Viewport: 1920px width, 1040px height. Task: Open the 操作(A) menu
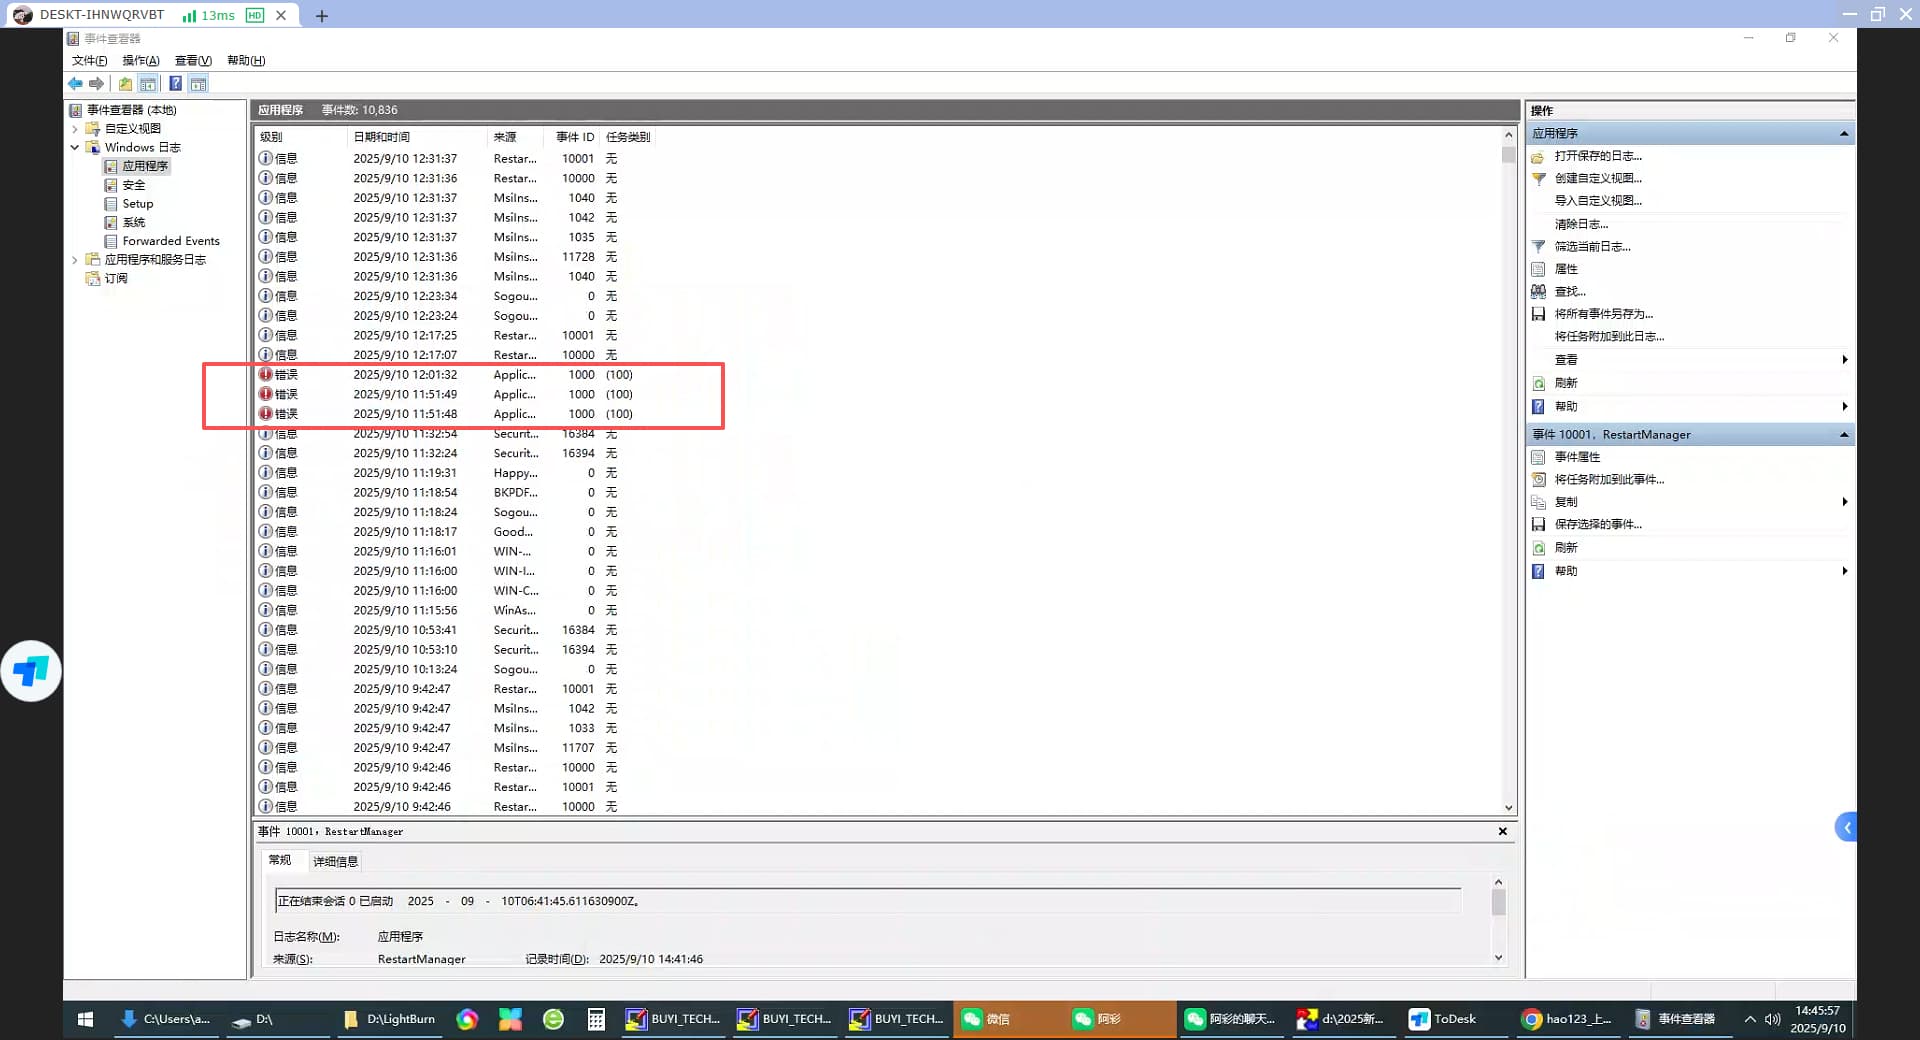[140, 61]
